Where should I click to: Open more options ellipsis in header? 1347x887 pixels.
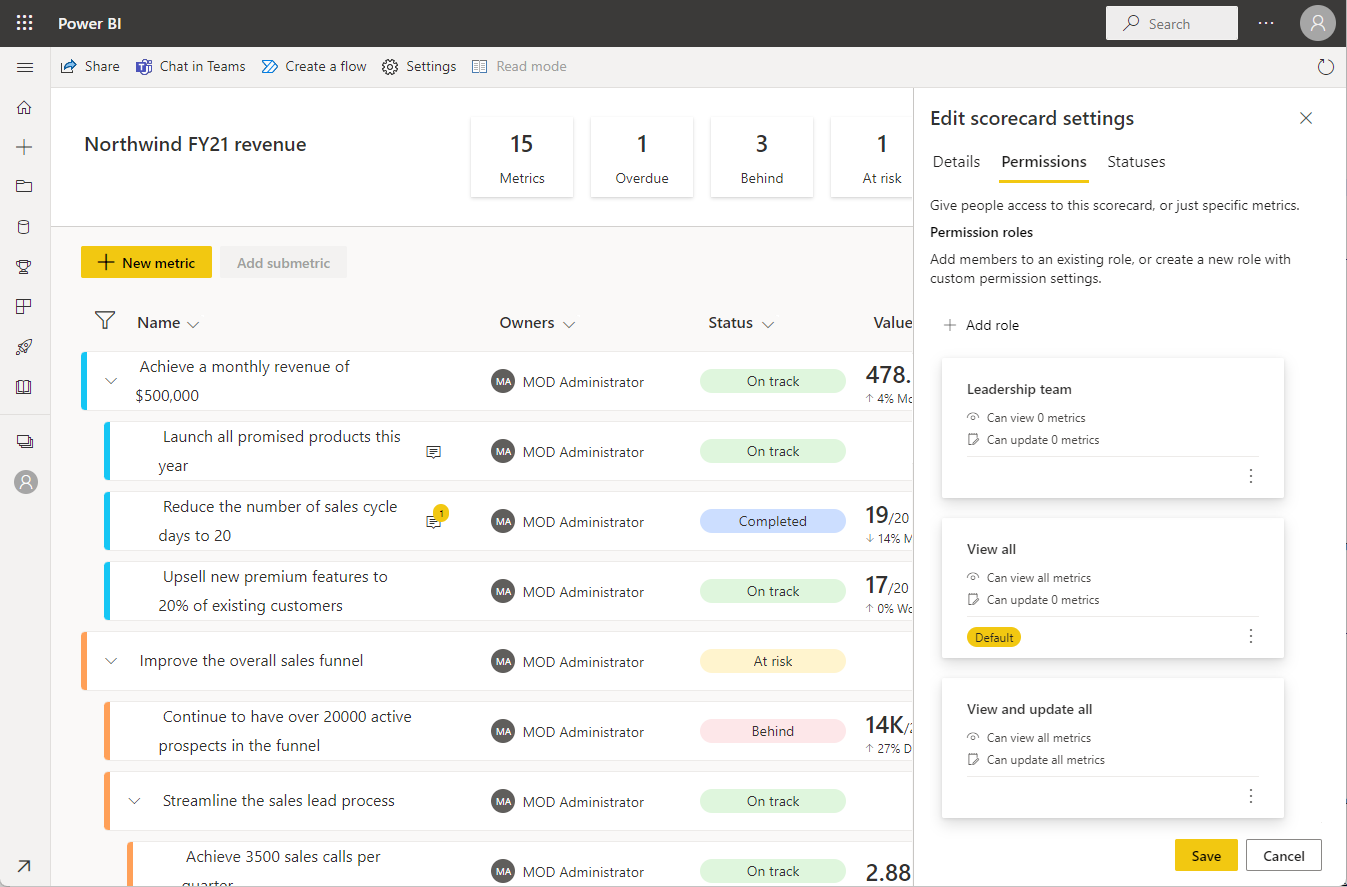point(1266,23)
